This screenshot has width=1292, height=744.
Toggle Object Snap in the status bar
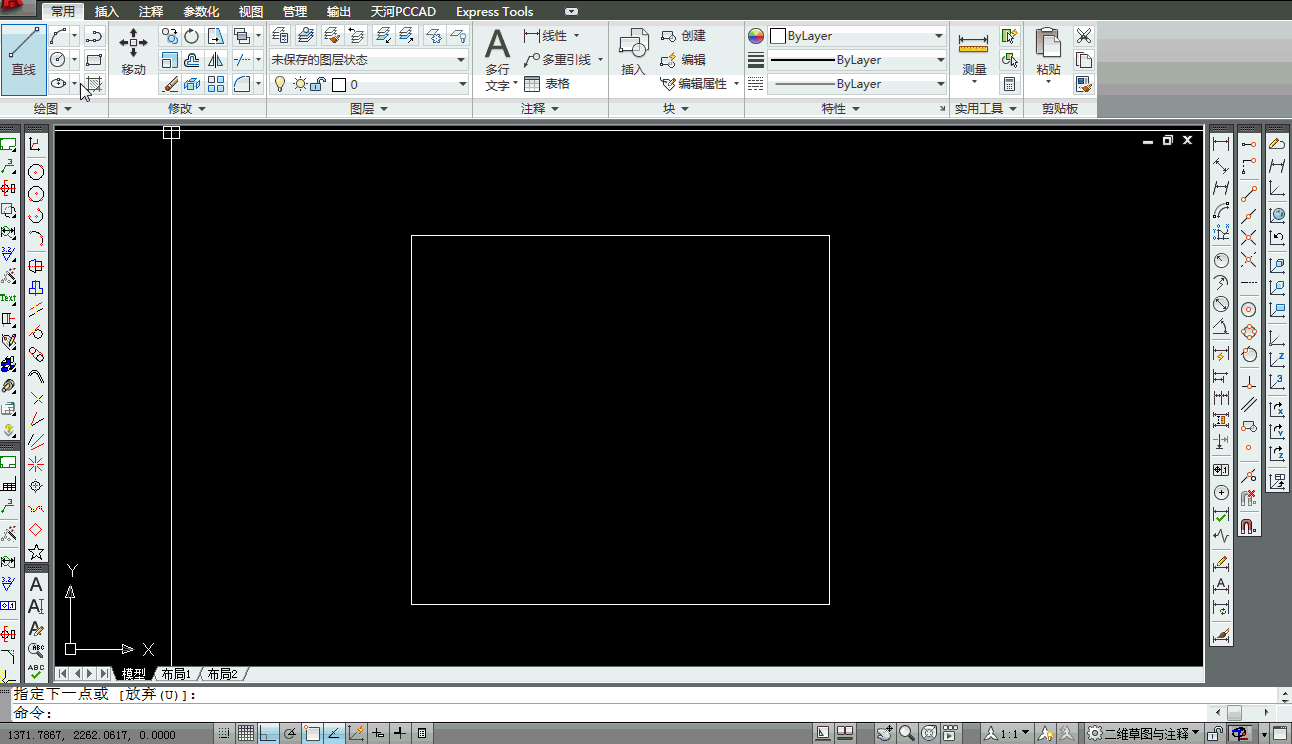(x=312, y=734)
